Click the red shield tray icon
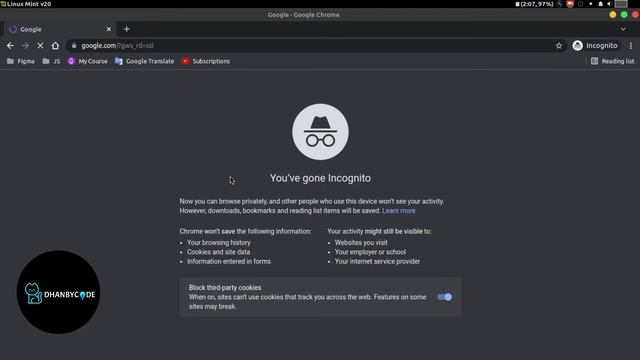640x360 pixels. pos(570,4)
